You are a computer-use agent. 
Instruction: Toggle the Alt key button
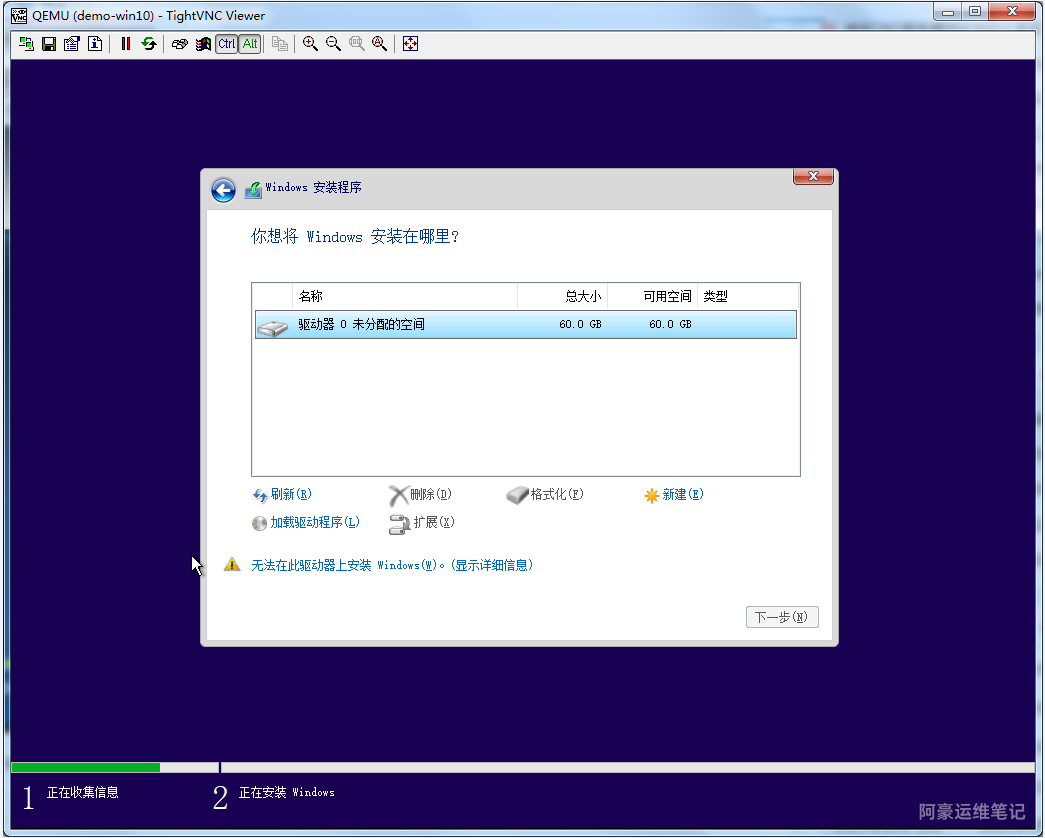point(250,44)
